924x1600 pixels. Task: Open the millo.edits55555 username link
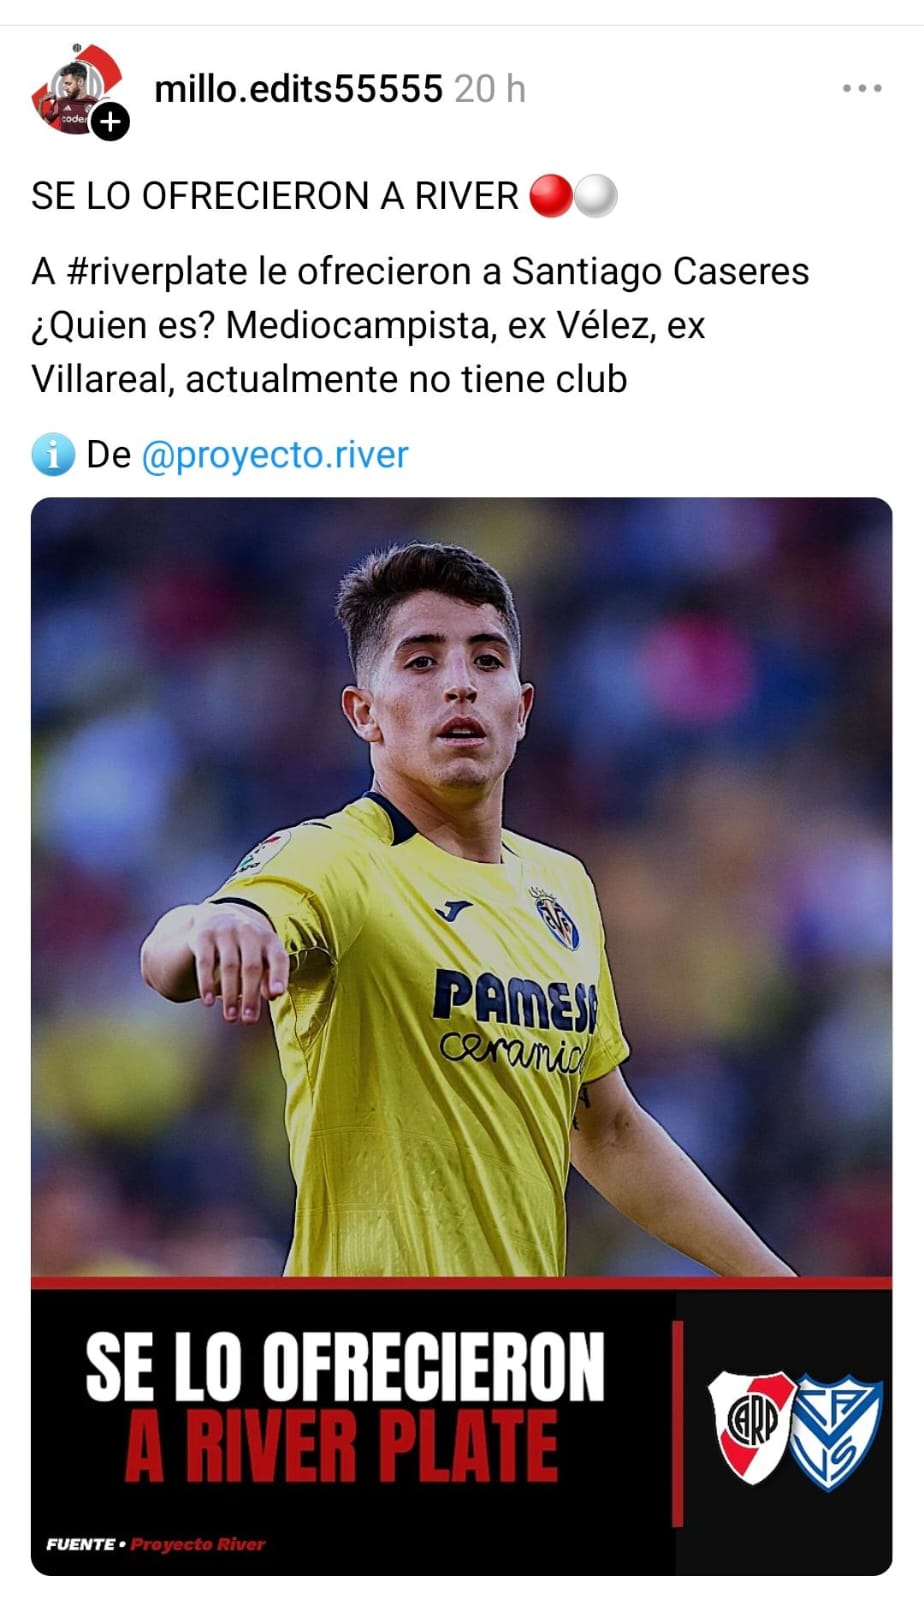click(x=298, y=89)
